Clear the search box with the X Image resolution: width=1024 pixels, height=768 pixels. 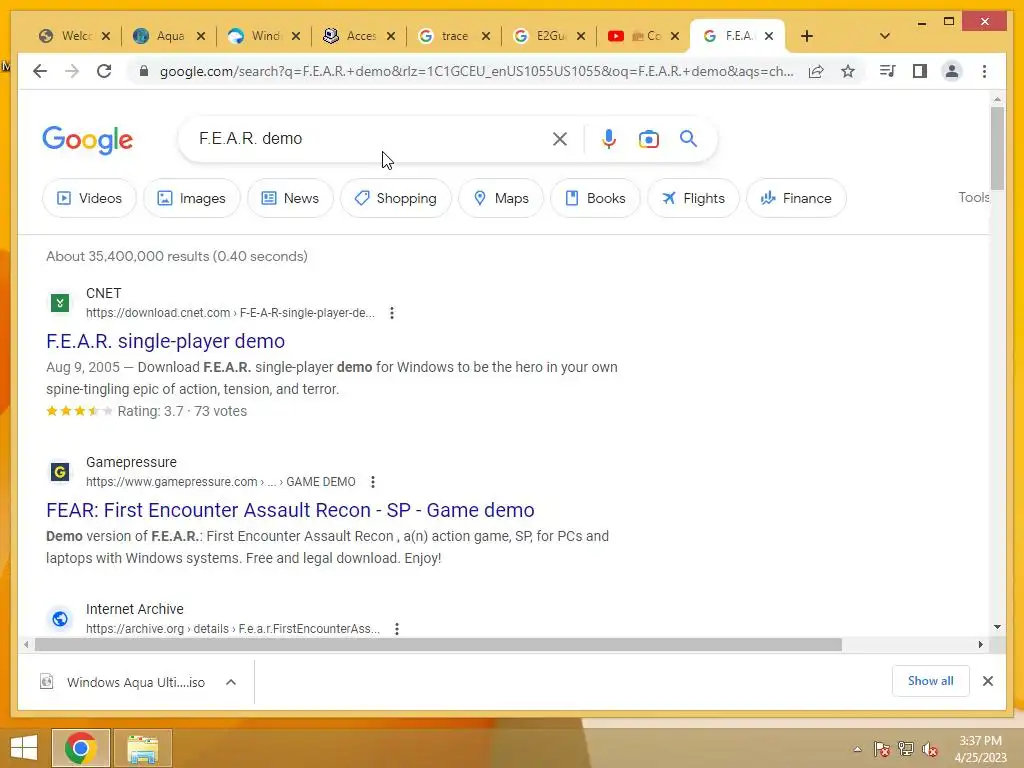click(560, 138)
